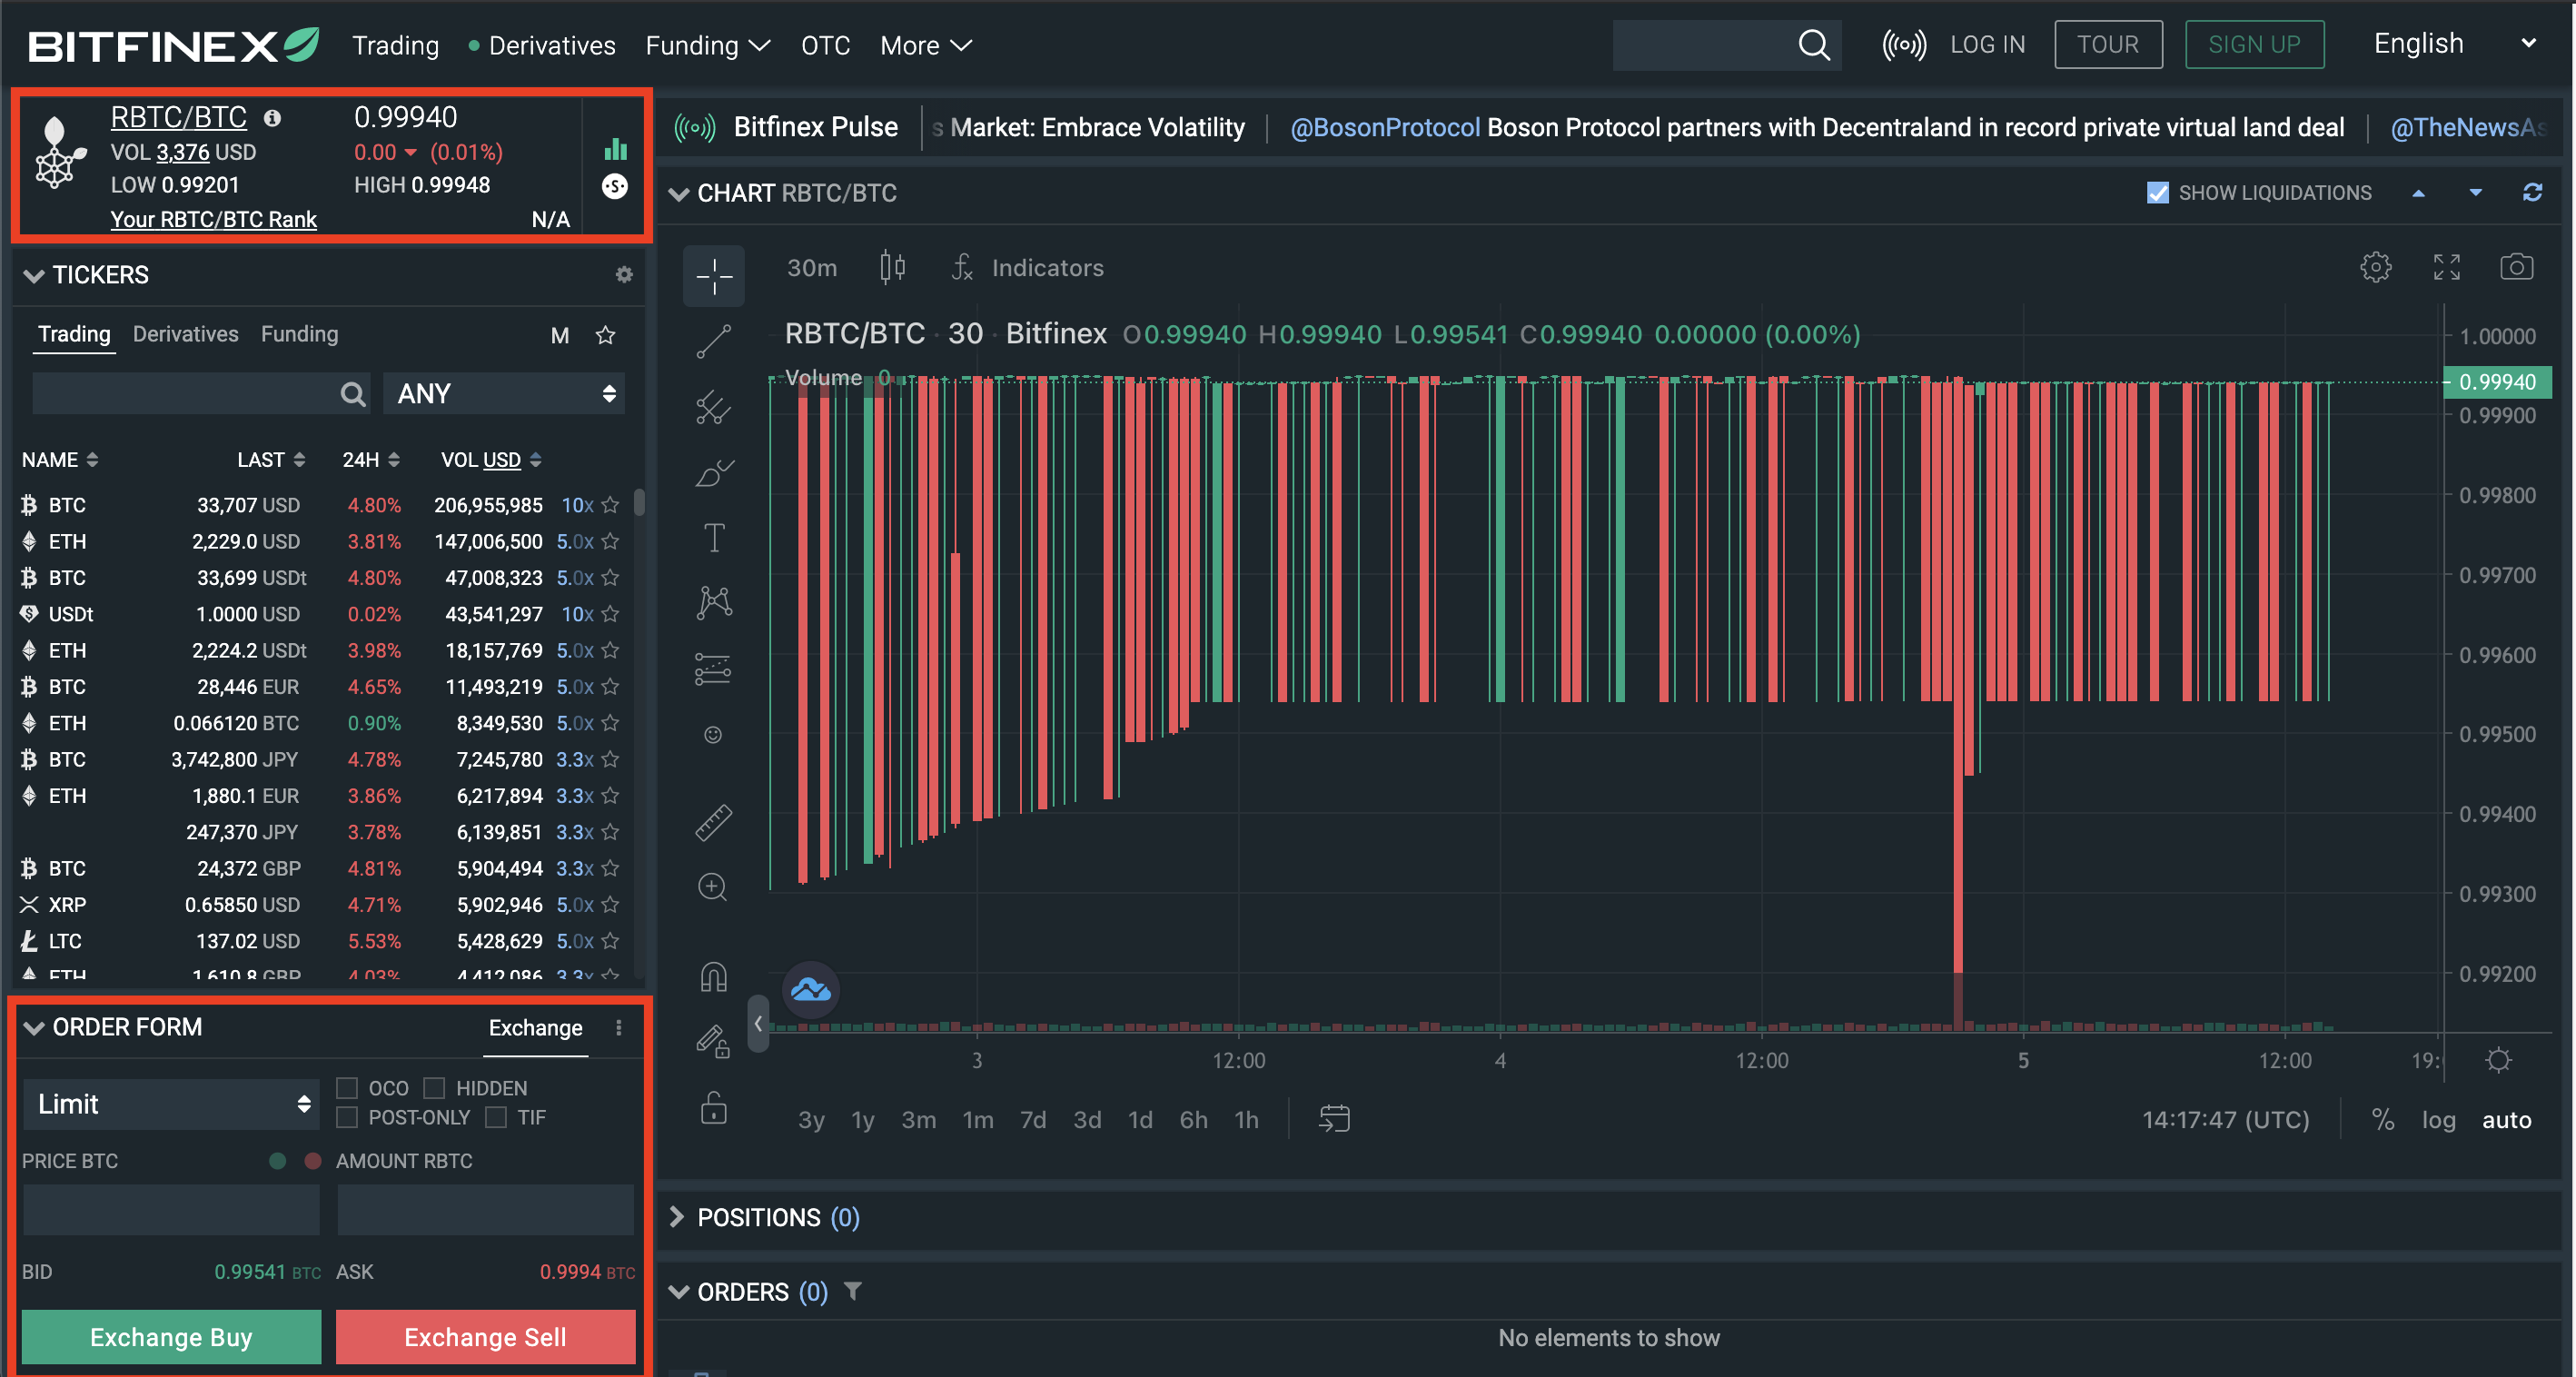Enable the TIF checkbox
Image resolution: width=2576 pixels, height=1377 pixels.
pyautogui.click(x=496, y=1117)
